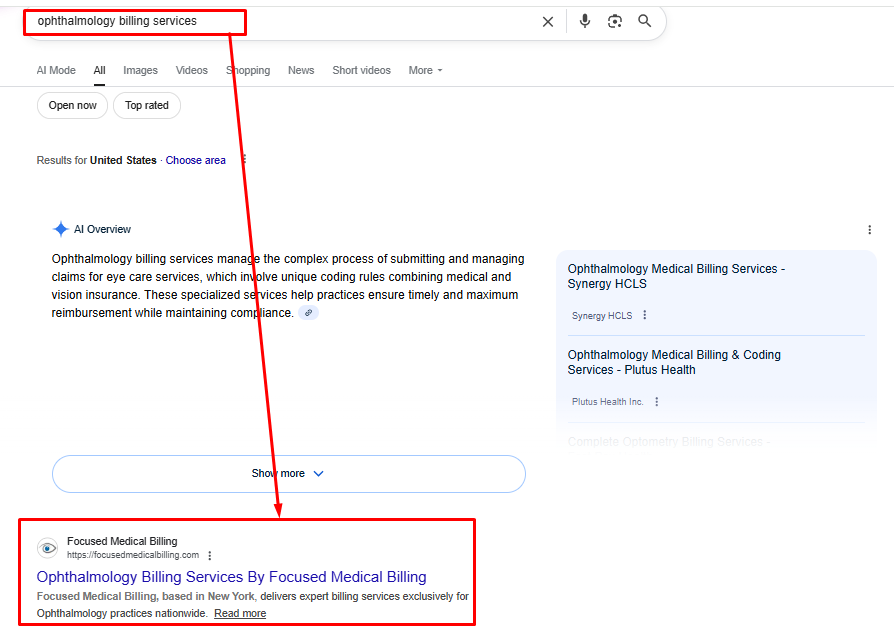The height and width of the screenshot is (629, 894).
Task: Click the Choose area link
Action: pos(196,160)
